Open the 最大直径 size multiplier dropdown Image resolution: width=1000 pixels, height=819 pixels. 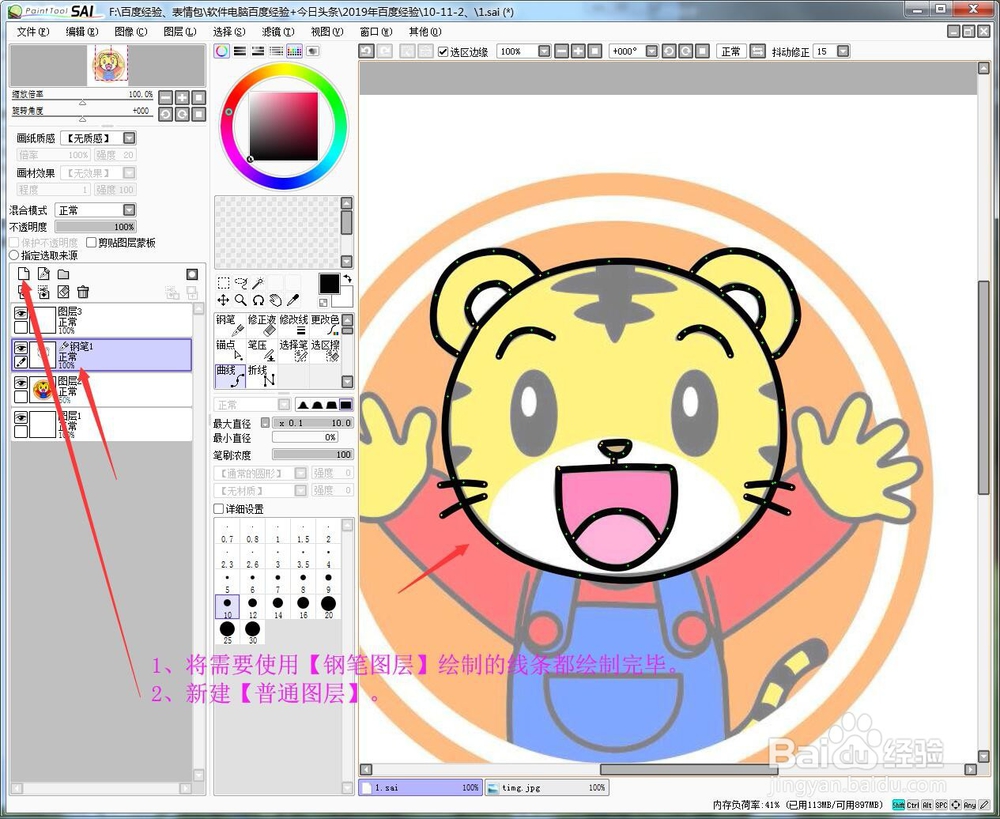coord(265,422)
